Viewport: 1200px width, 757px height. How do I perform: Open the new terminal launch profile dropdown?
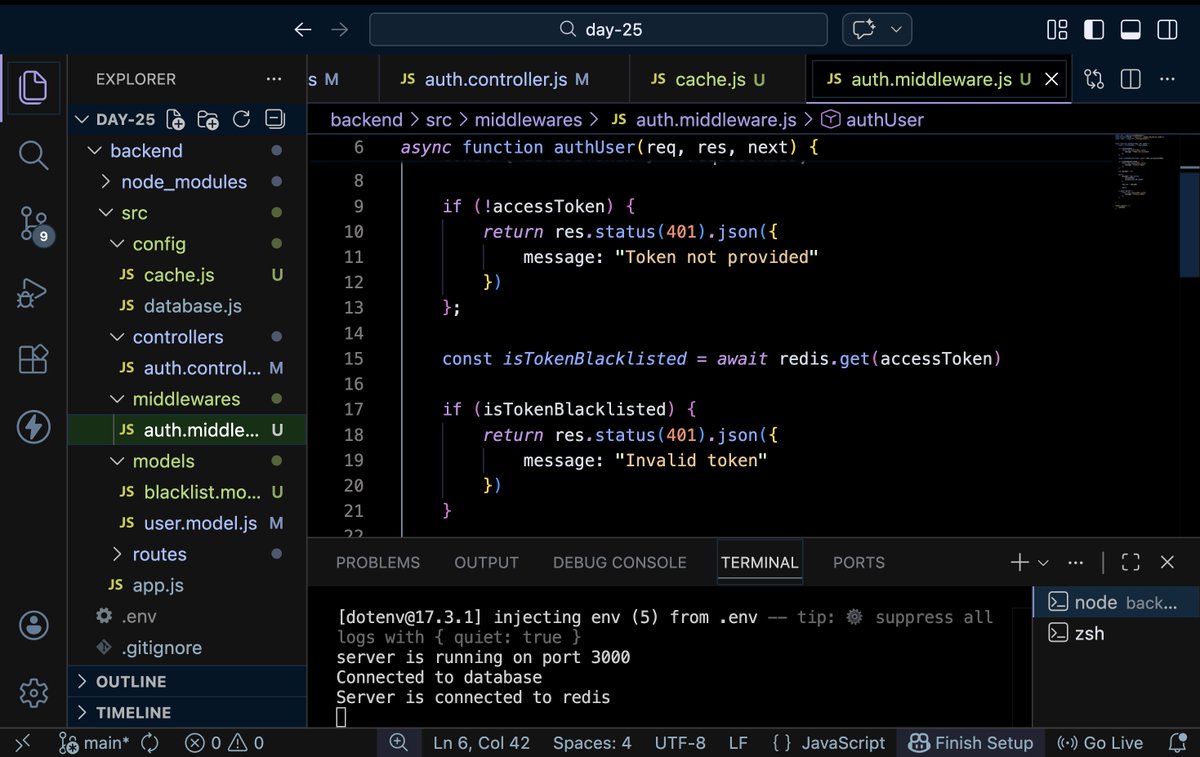click(1043, 562)
